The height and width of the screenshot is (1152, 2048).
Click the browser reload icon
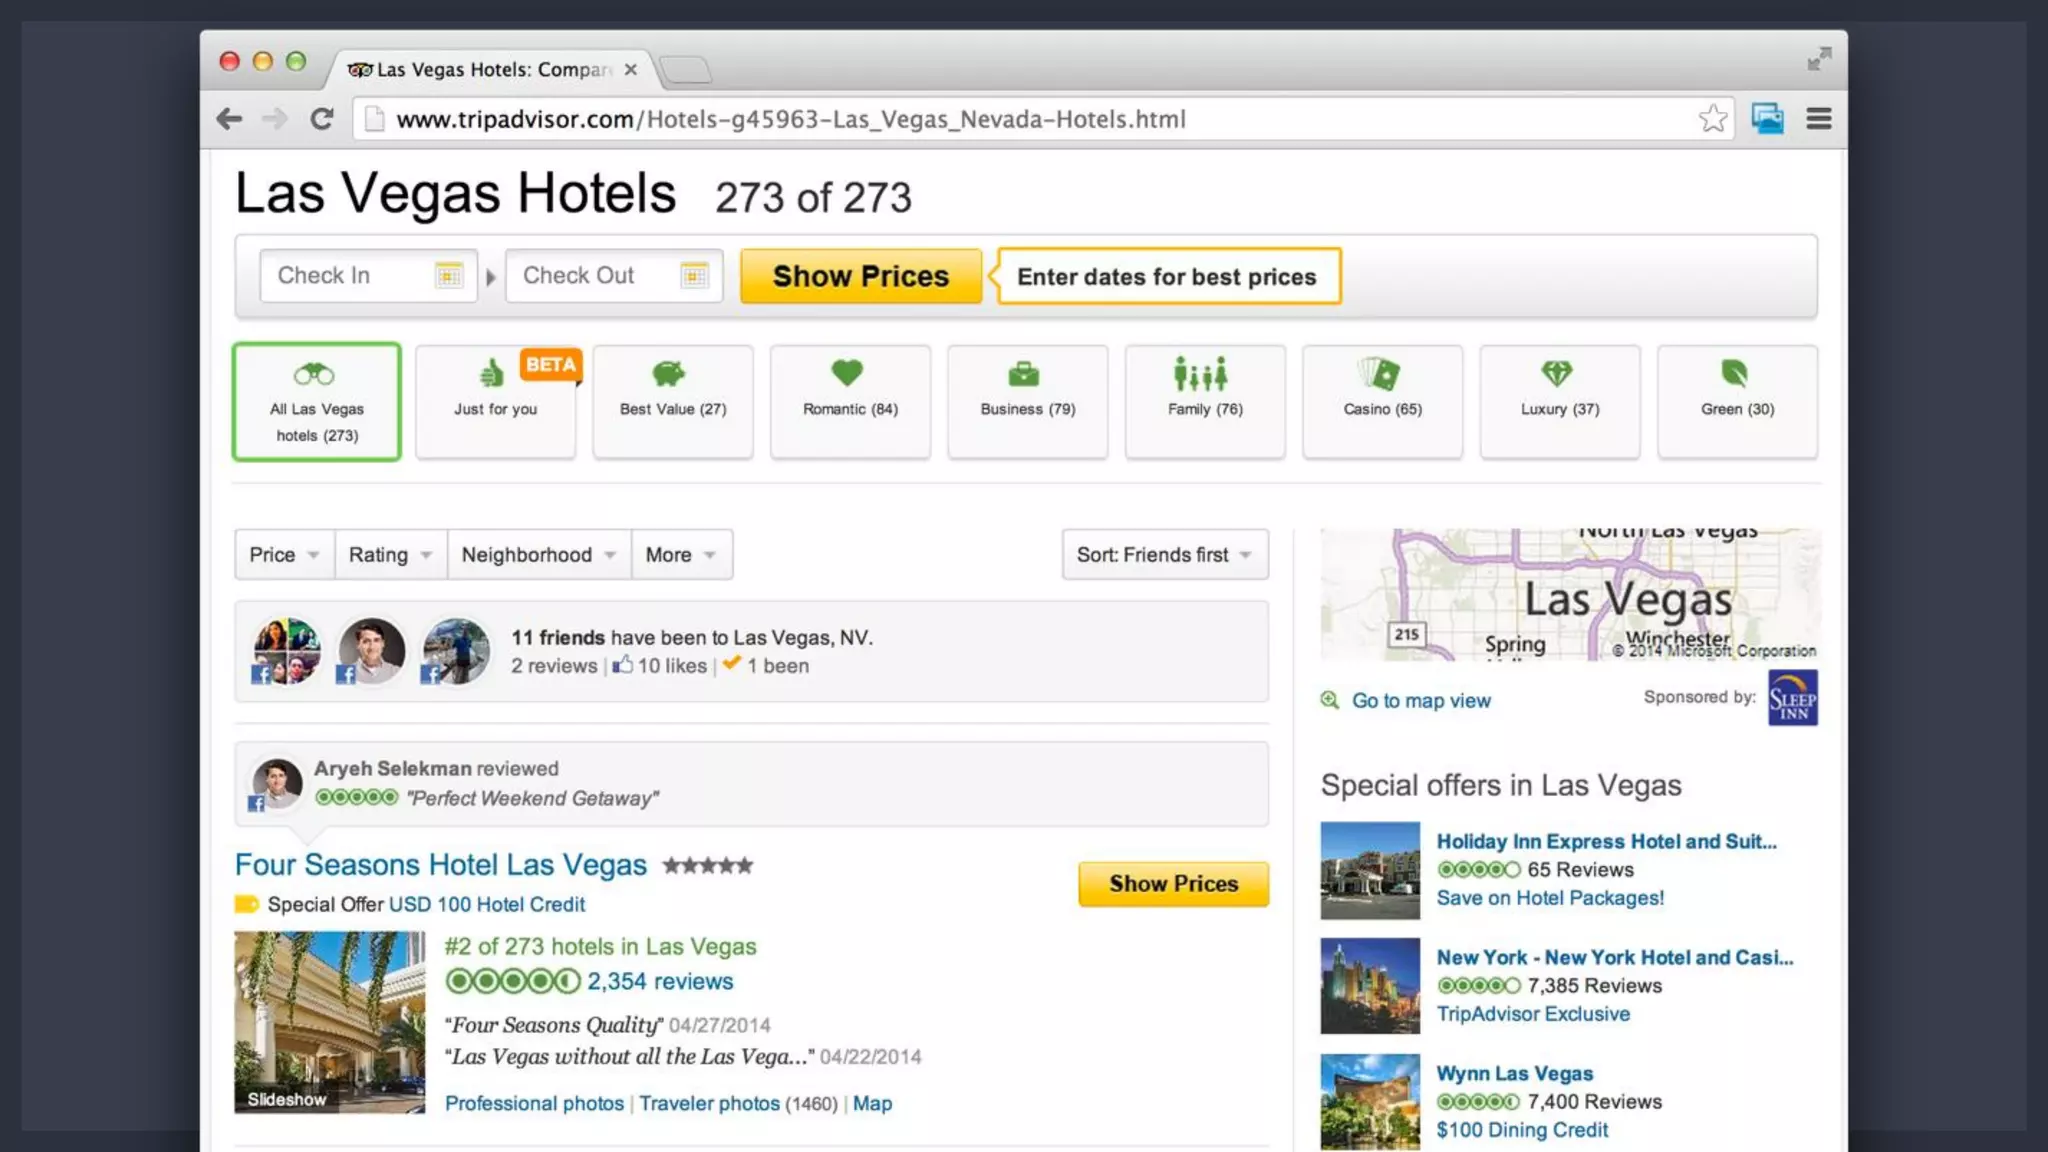[321, 119]
